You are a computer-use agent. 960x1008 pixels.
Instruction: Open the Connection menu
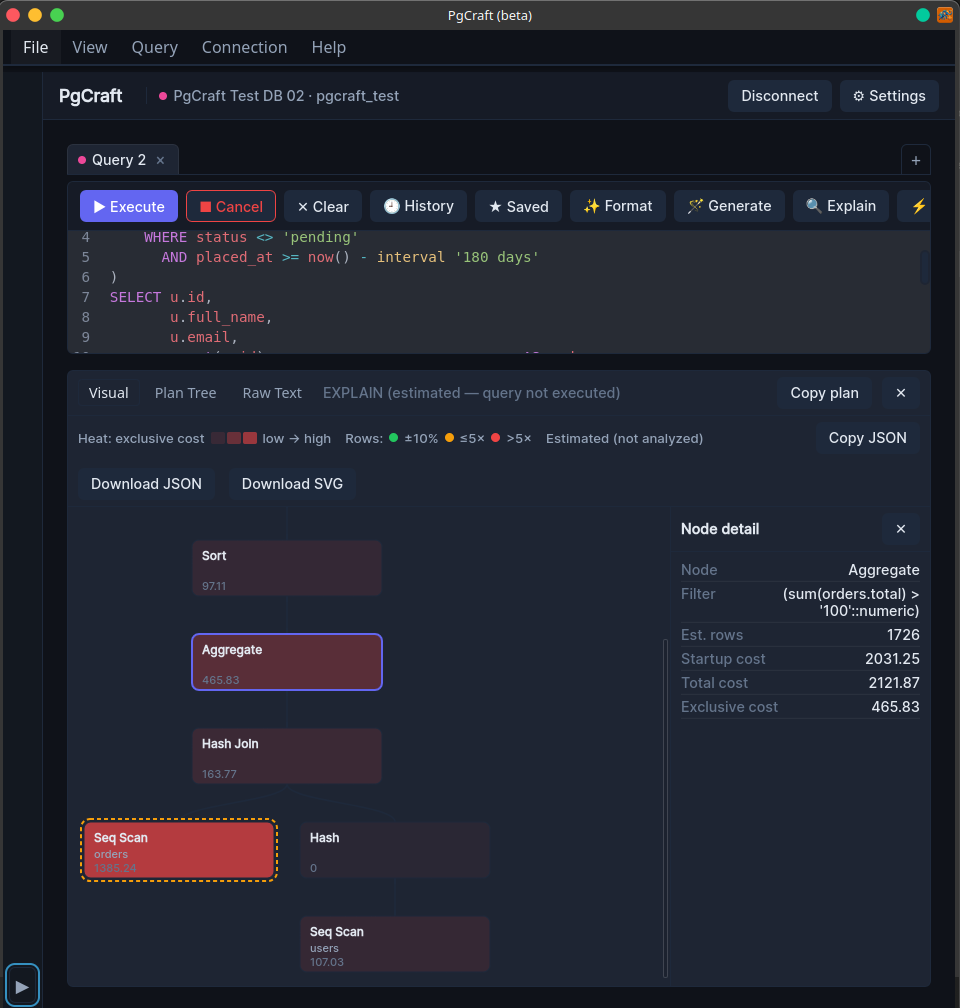(x=244, y=48)
